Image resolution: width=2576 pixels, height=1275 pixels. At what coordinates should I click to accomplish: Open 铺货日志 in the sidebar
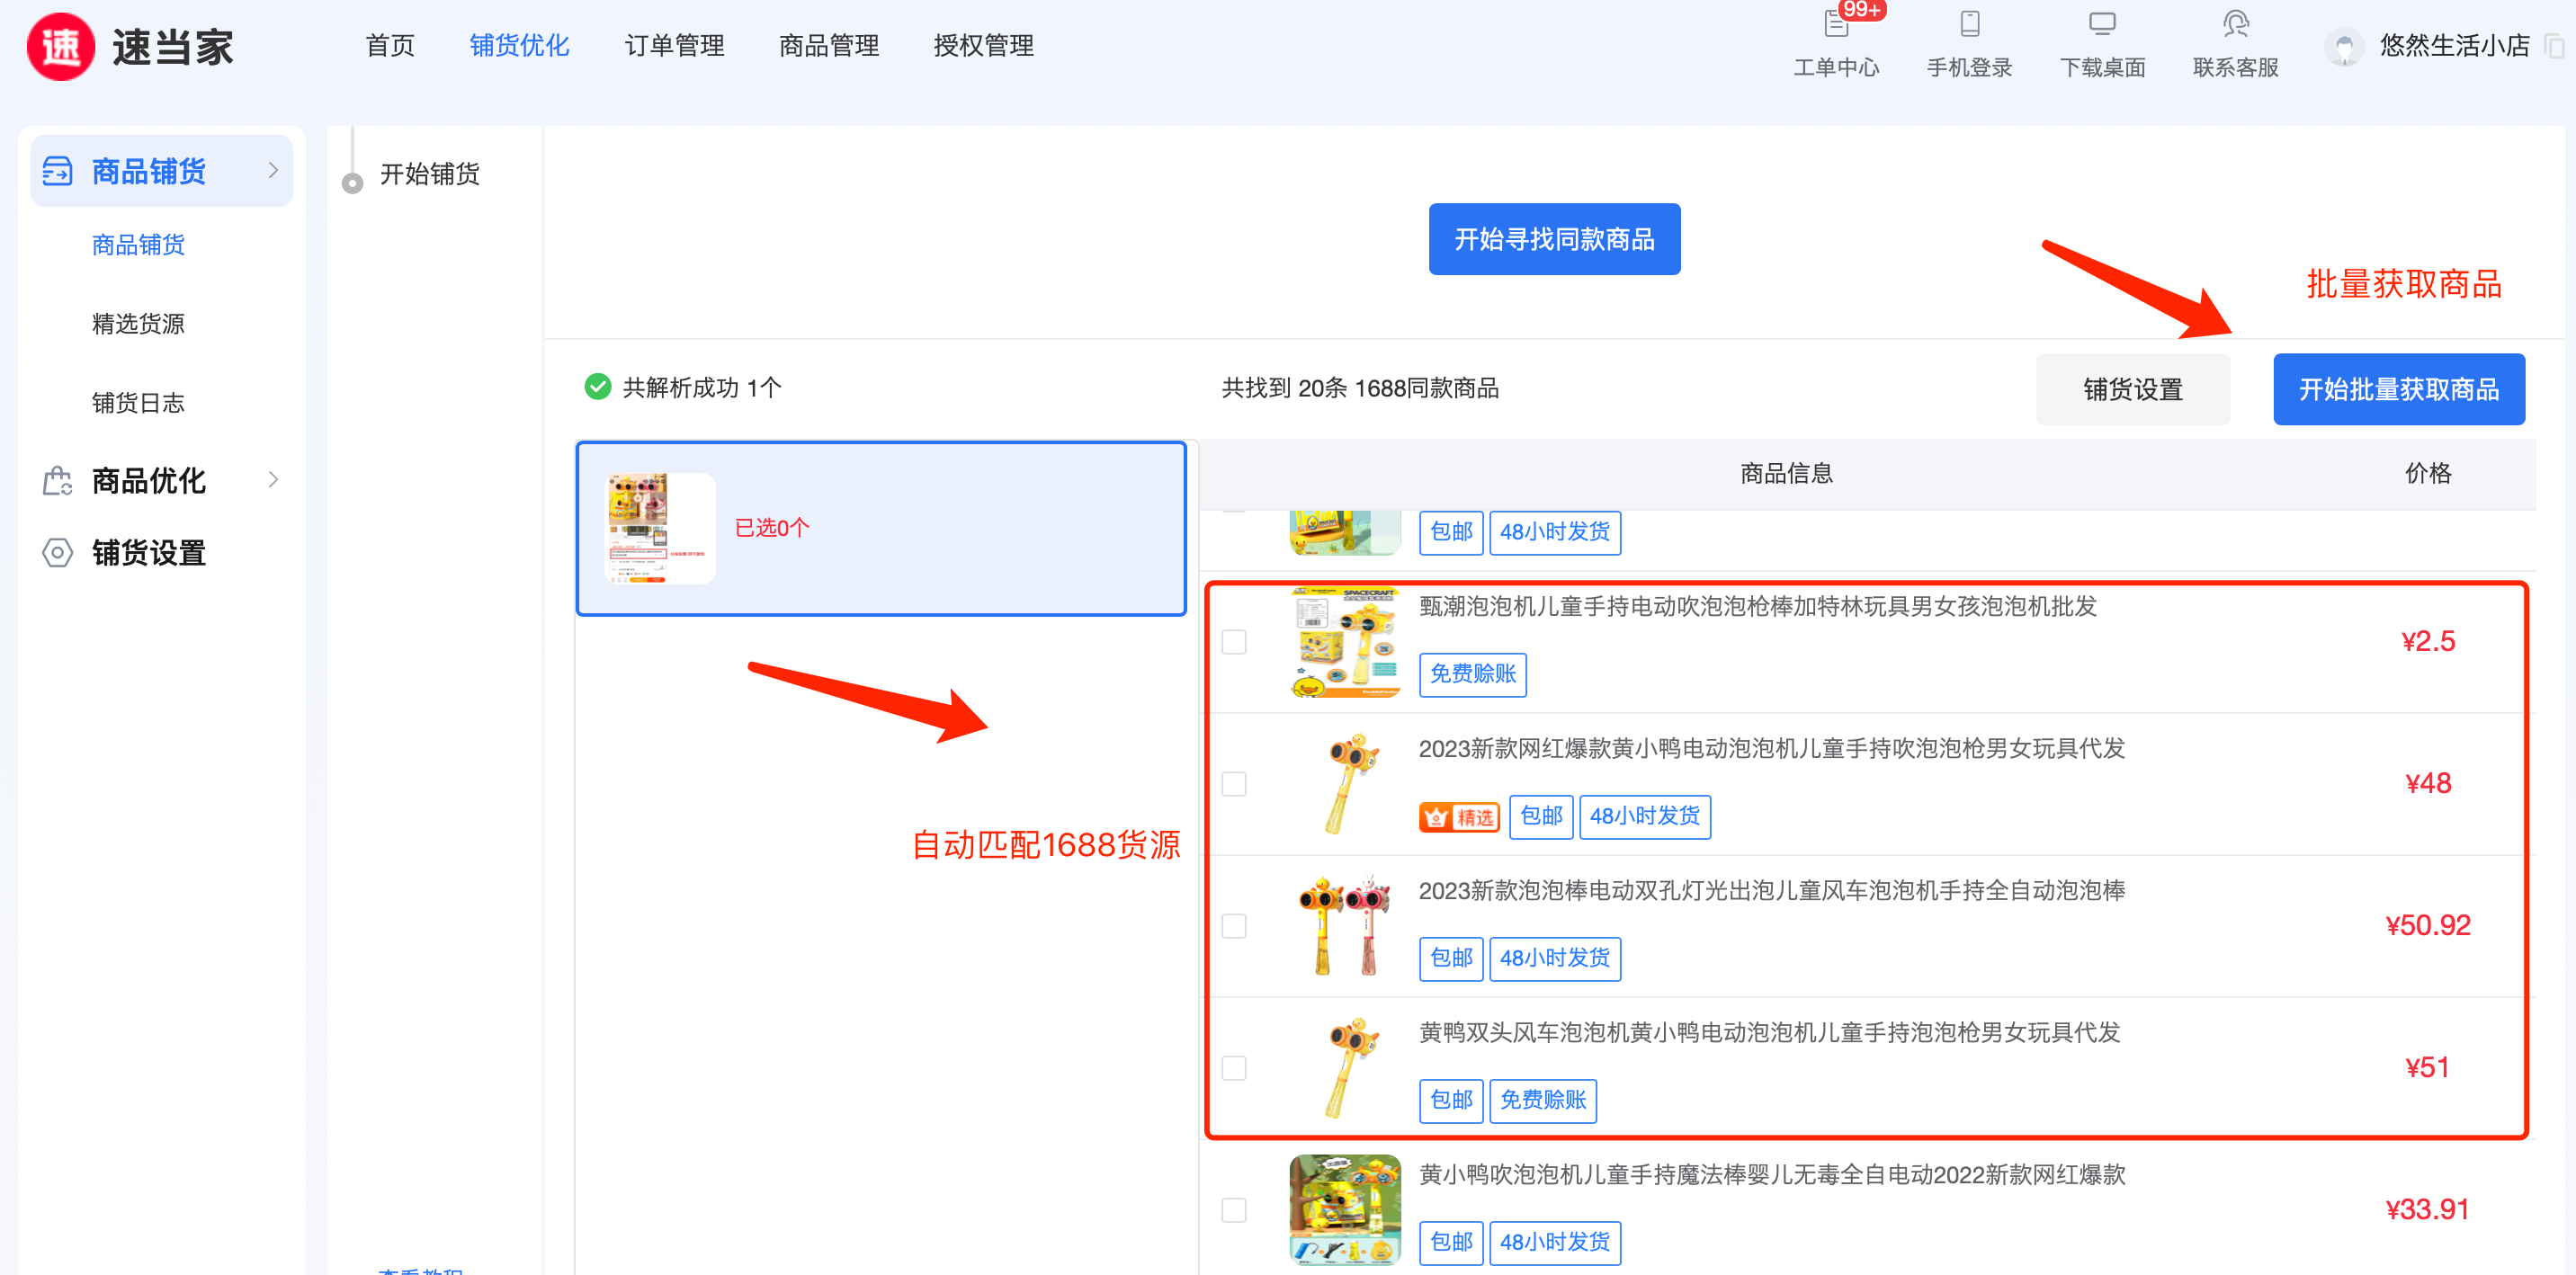pos(138,403)
